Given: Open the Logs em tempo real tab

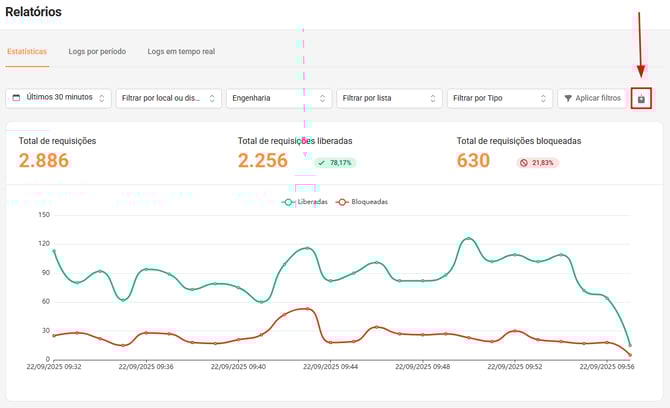Looking at the screenshot, I should point(181,51).
